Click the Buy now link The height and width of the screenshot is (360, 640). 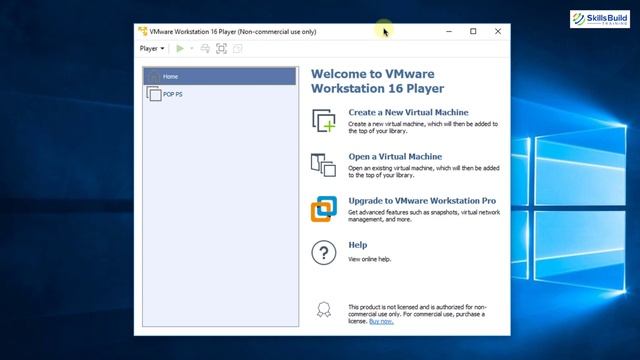tap(381, 322)
